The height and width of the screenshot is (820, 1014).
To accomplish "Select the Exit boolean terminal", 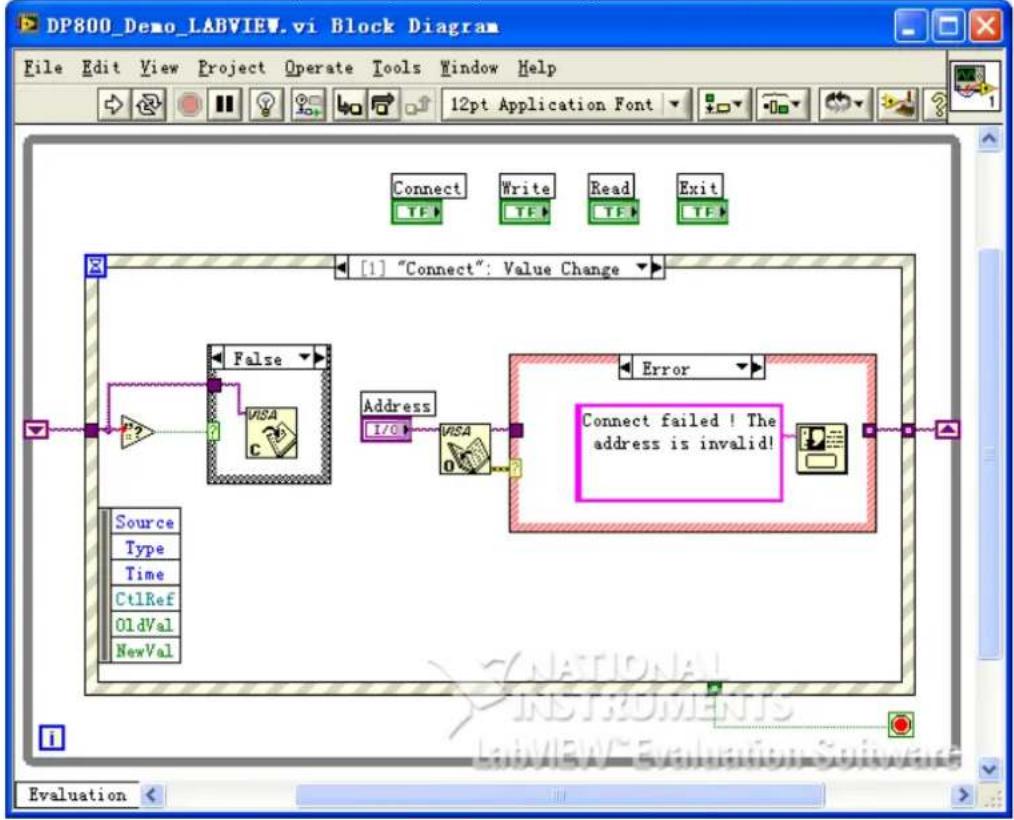I will pyautogui.click(x=702, y=212).
